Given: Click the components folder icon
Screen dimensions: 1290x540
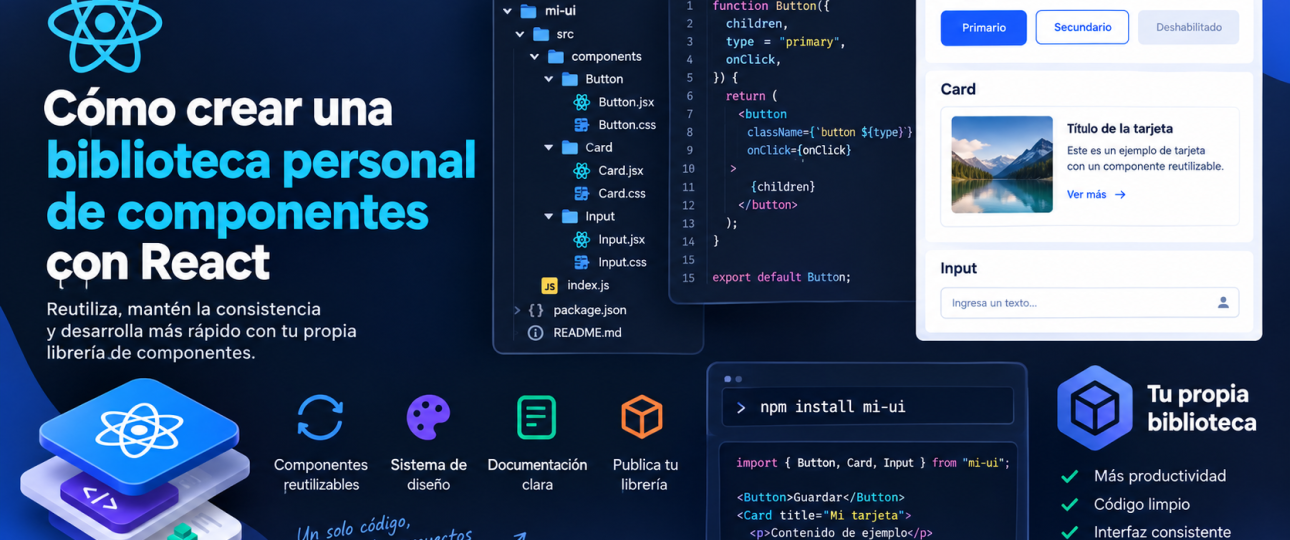Looking at the screenshot, I should (556, 57).
